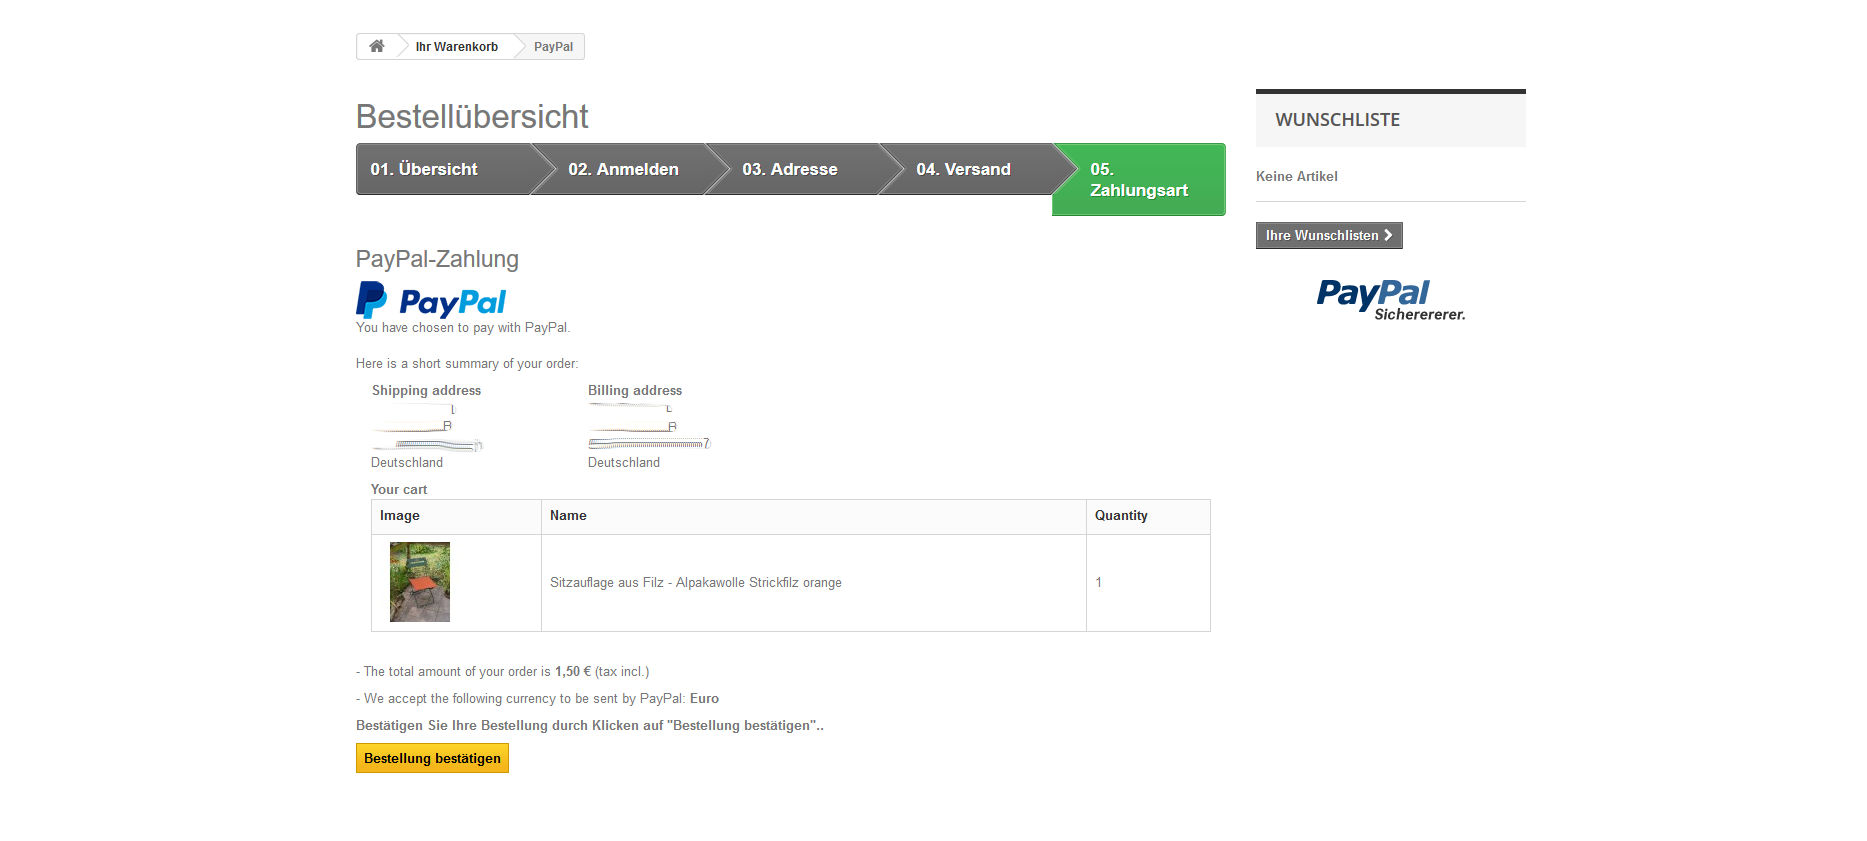Viewport: 1867px width, 841px height.
Task: Click the Bestellung bestätigen button
Action: [x=432, y=758]
